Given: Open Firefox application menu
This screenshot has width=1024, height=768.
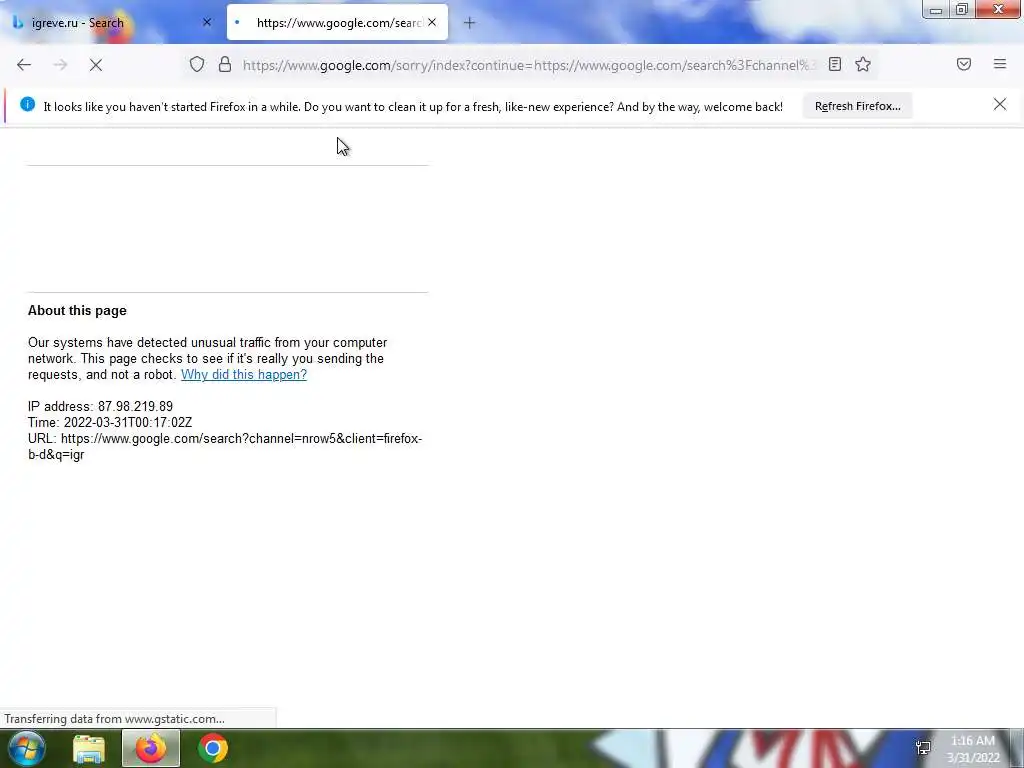Looking at the screenshot, I should 1000,64.
